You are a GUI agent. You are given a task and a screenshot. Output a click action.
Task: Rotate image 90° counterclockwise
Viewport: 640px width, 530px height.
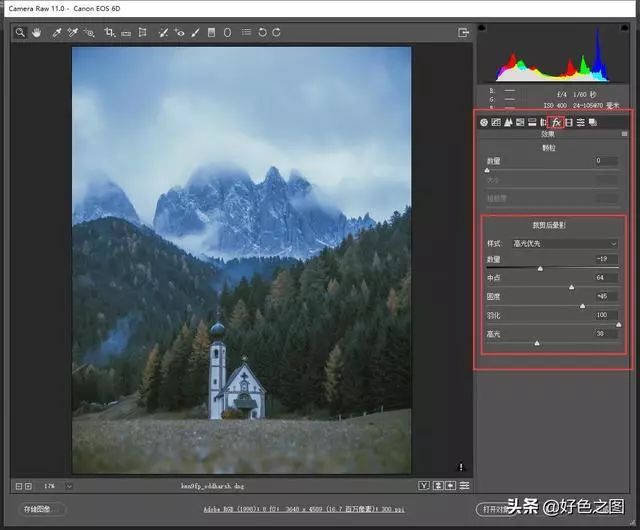[x=262, y=32]
